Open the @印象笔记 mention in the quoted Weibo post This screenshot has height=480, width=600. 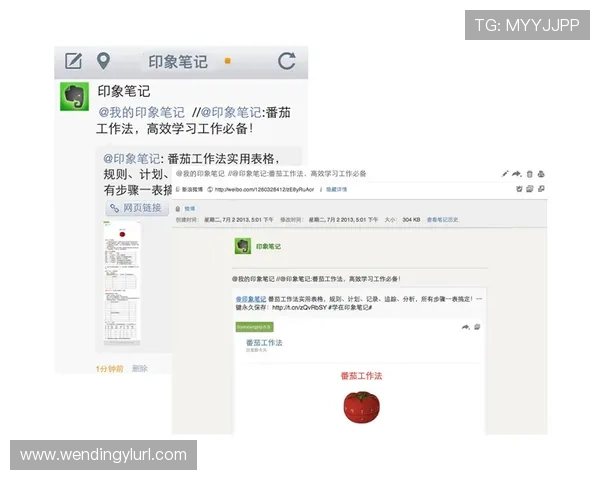[132, 158]
